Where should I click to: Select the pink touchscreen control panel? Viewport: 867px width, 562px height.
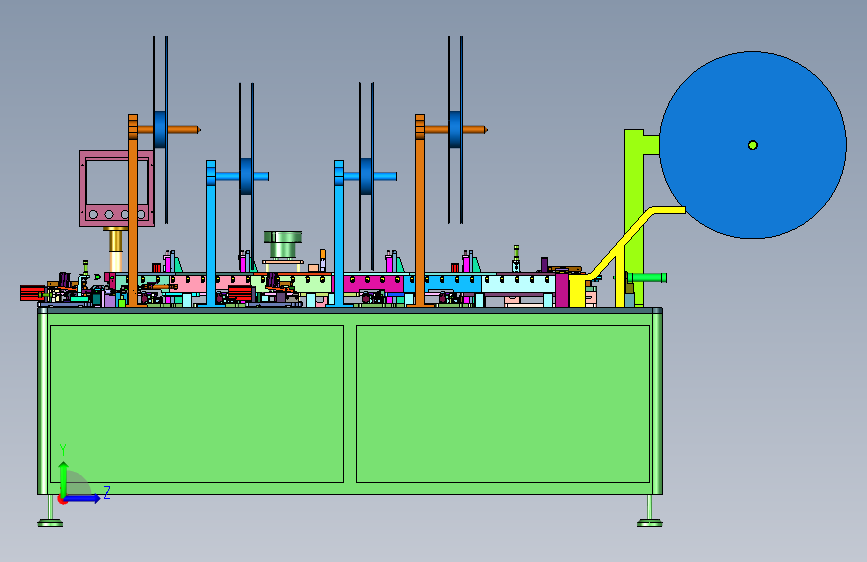pos(117,188)
